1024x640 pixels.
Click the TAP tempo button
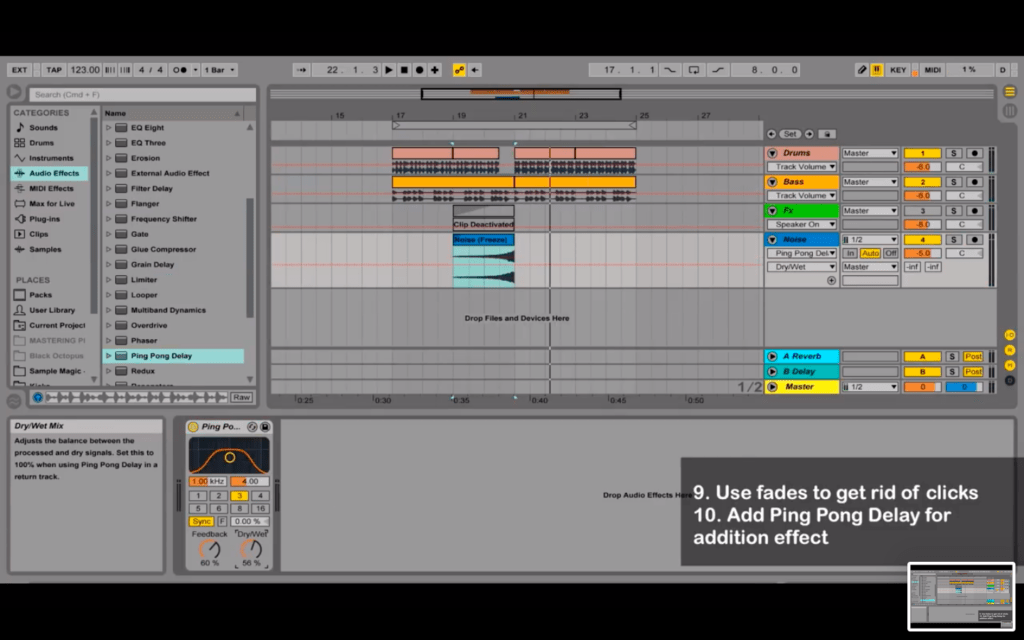pyautogui.click(x=54, y=70)
